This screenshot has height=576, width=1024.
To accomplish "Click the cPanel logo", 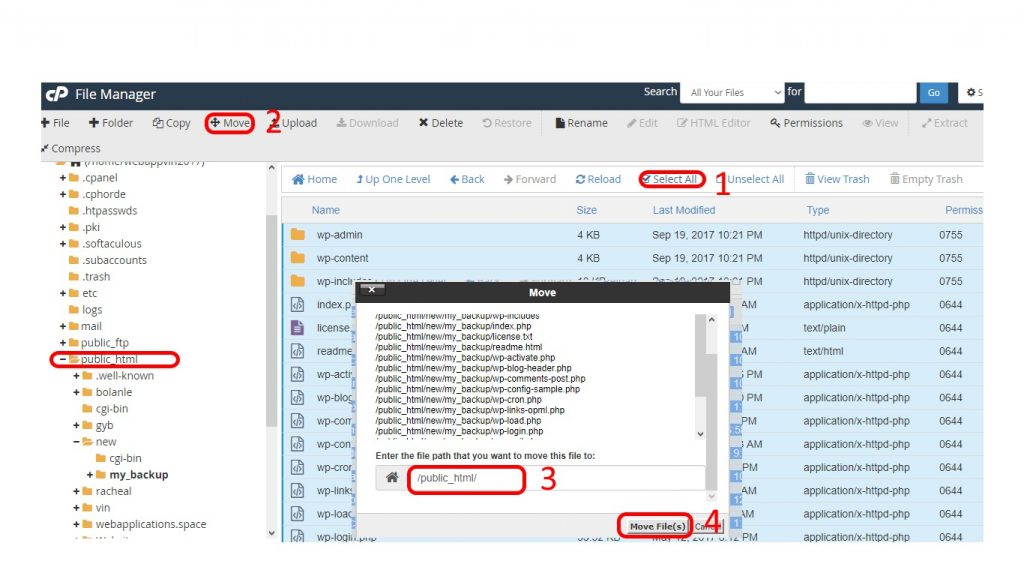I will pyautogui.click(x=57, y=94).
